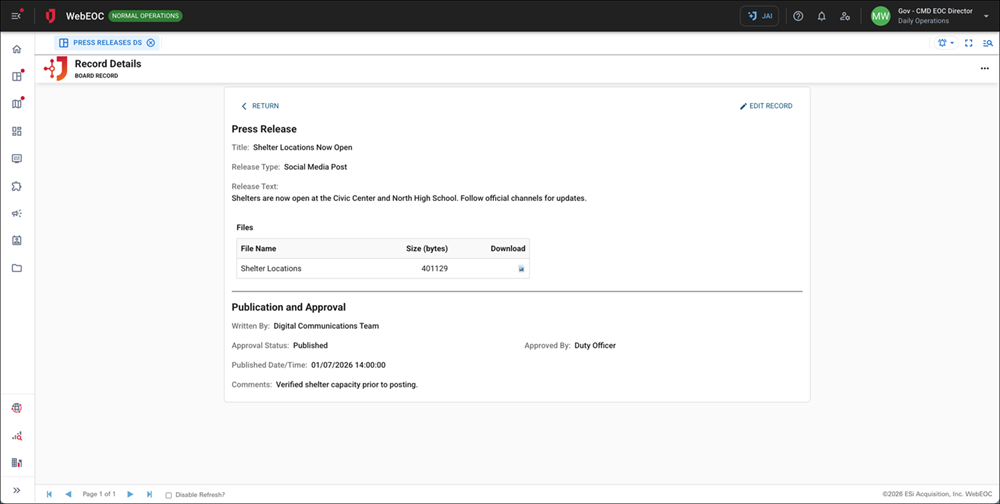Image resolution: width=1000 pixels, height=504 pixels.
Task: Close the Press Releases DS tab
Action: (151, 43)
